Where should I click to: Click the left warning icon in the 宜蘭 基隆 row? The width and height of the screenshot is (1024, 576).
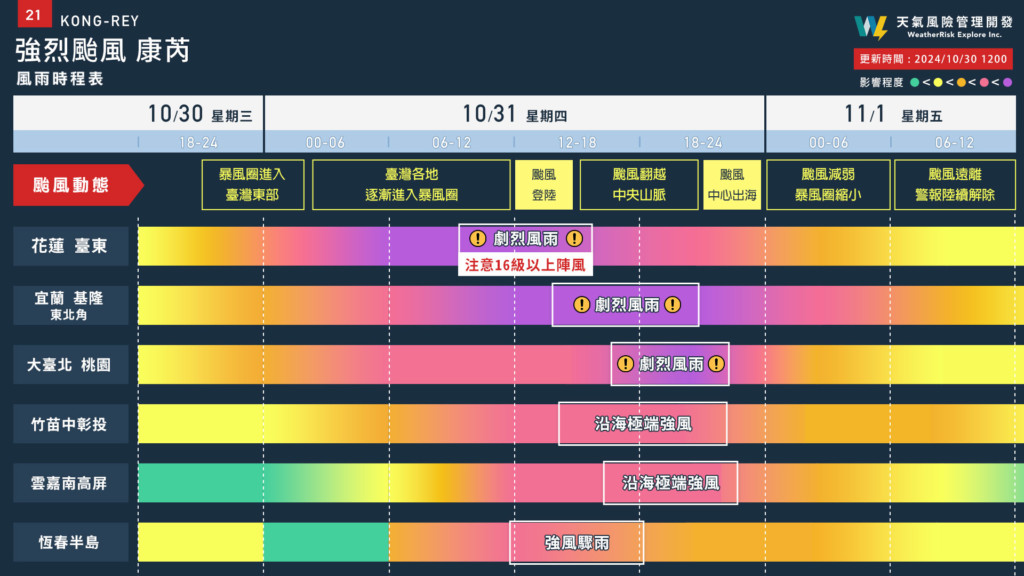point(581,305)
